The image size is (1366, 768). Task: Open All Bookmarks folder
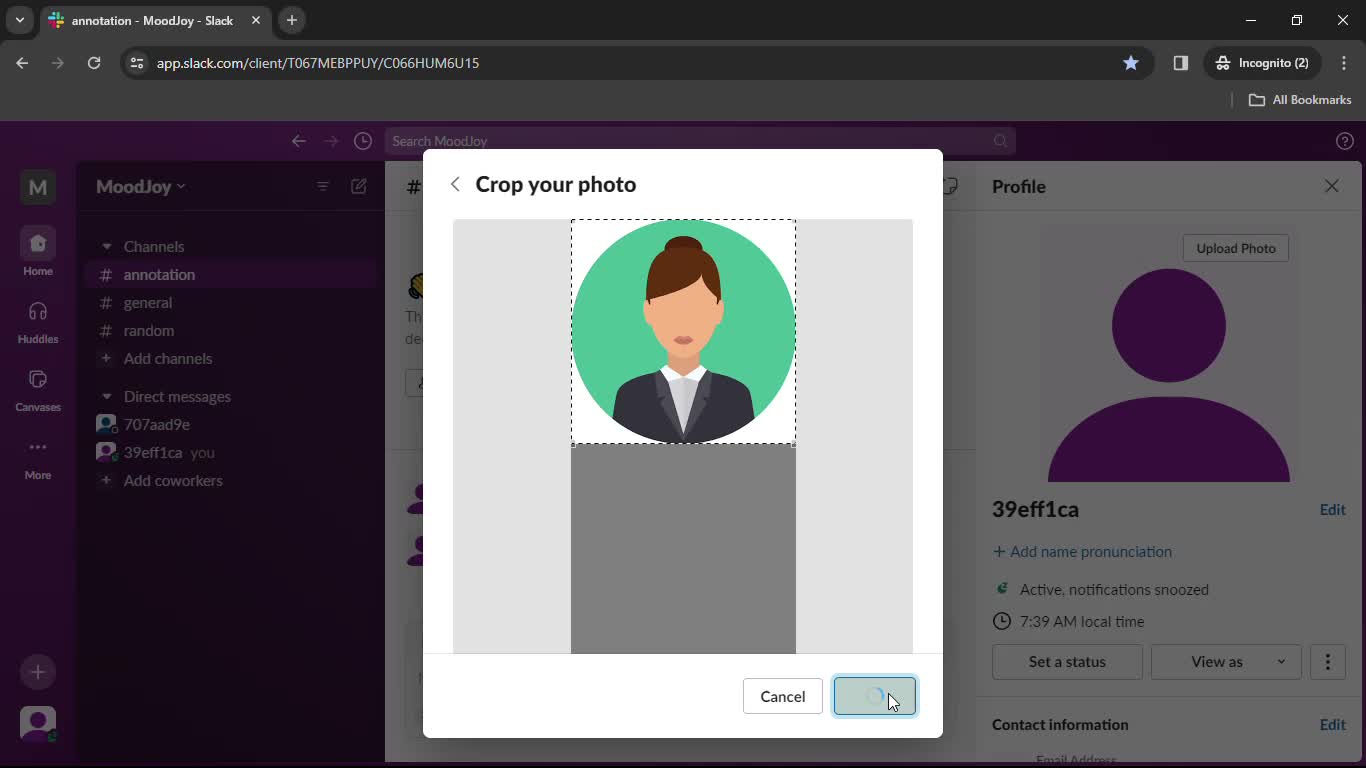coord(1300,100)
